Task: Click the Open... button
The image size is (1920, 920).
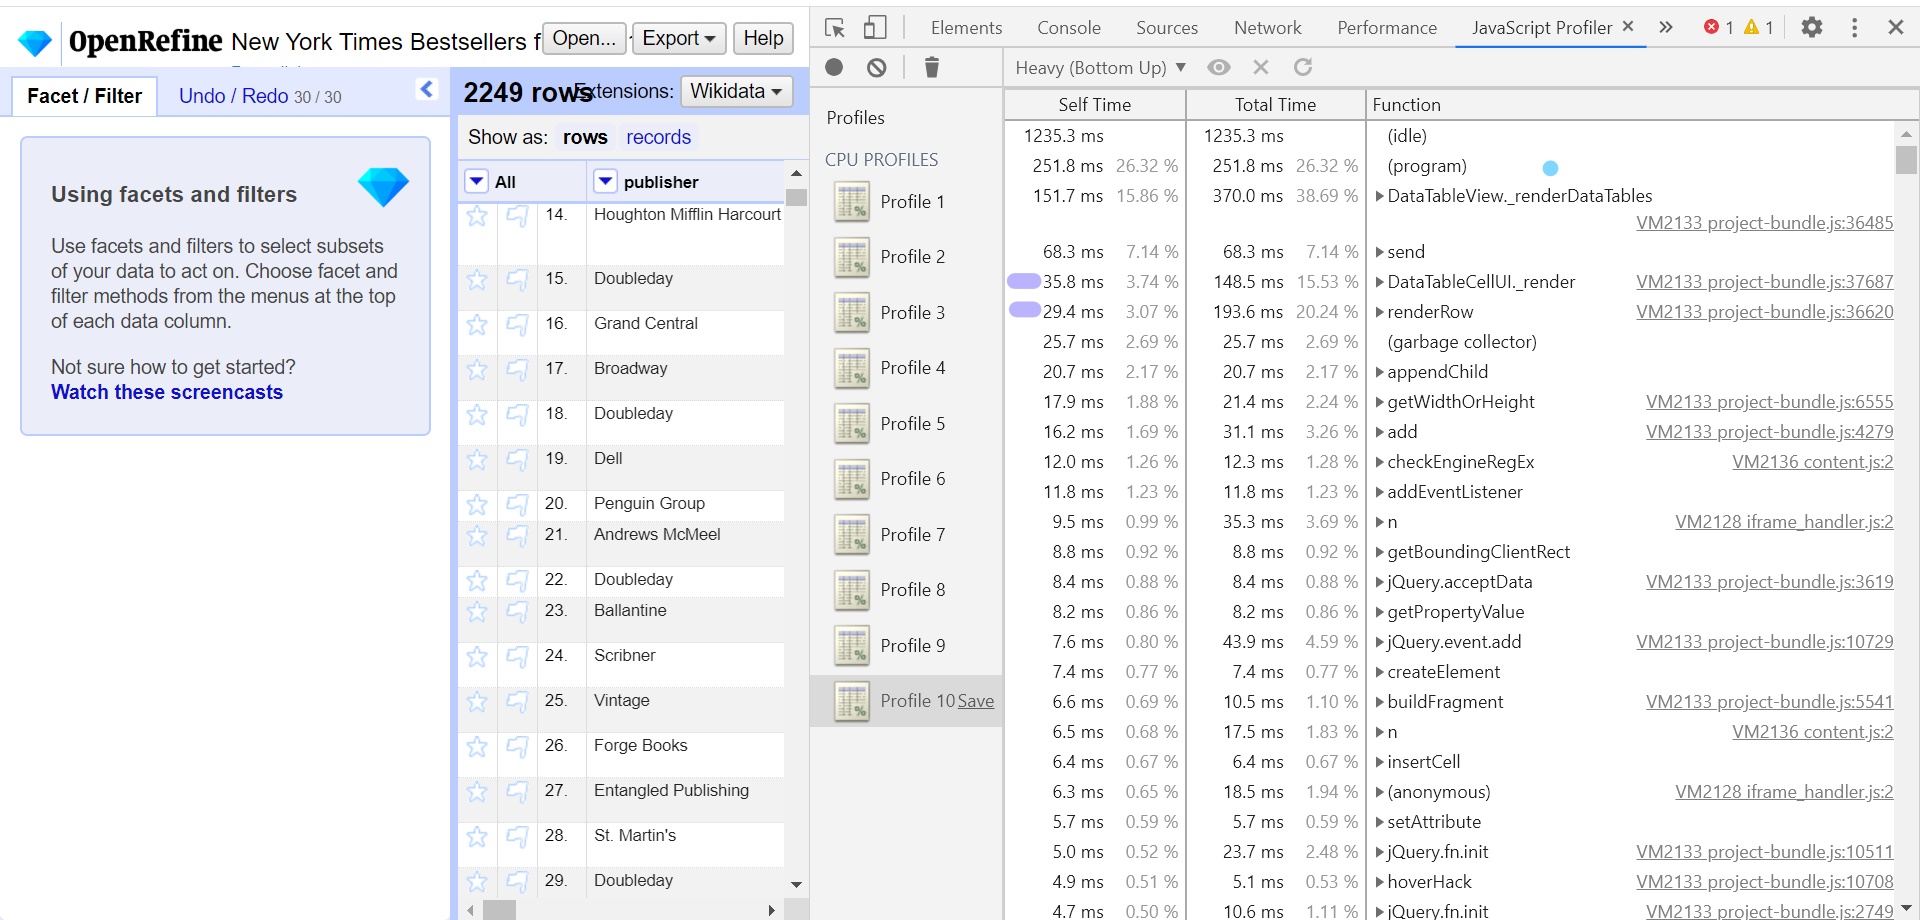Action: (584, 38)
